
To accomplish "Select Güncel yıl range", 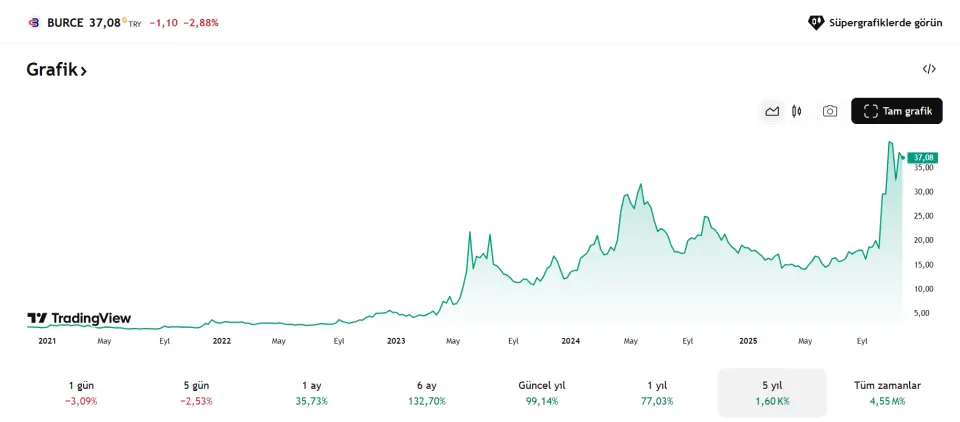I will [542, 392].
